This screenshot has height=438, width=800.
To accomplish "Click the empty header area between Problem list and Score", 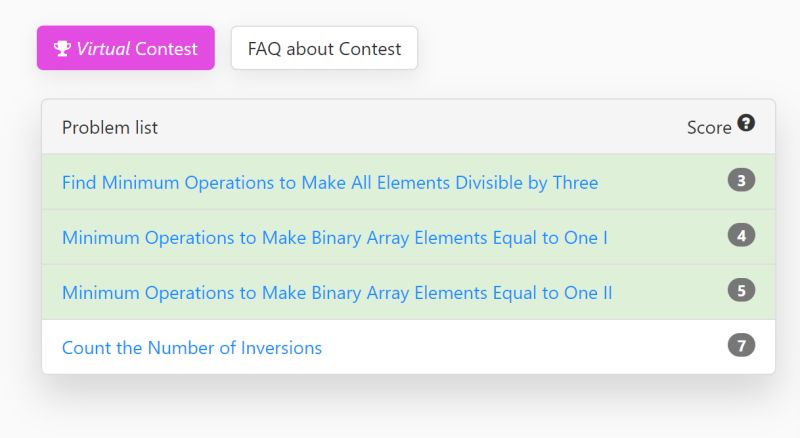I will tap(420, 128).
